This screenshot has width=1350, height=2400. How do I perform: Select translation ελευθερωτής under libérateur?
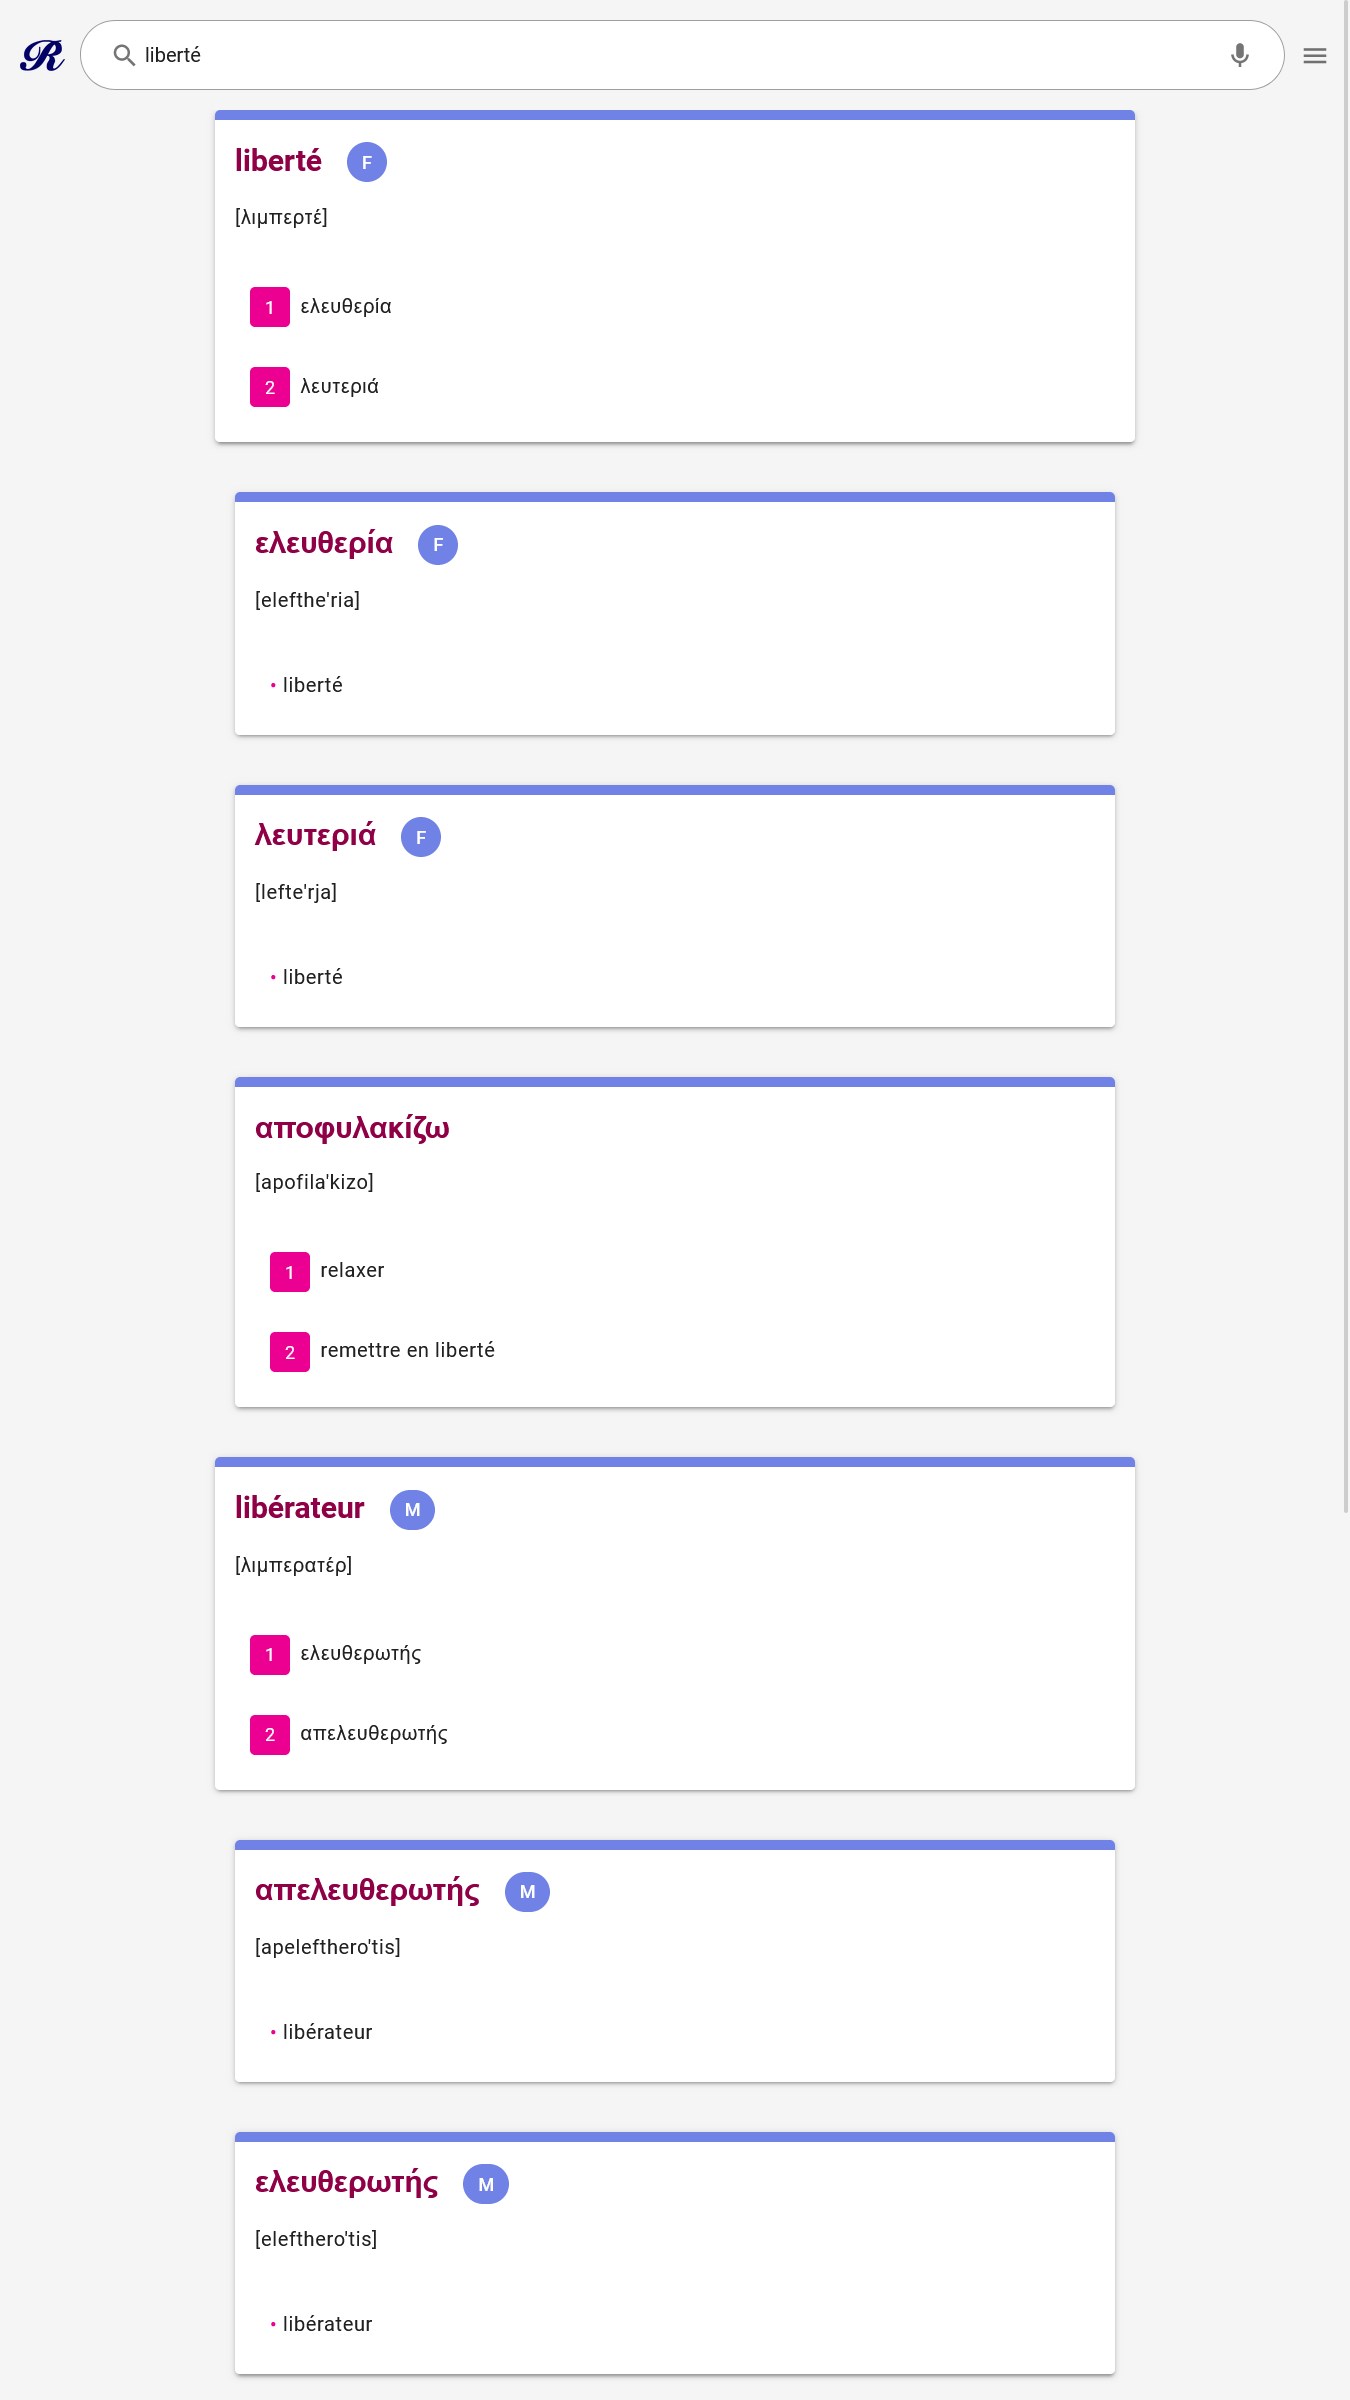pos(360,1654)
